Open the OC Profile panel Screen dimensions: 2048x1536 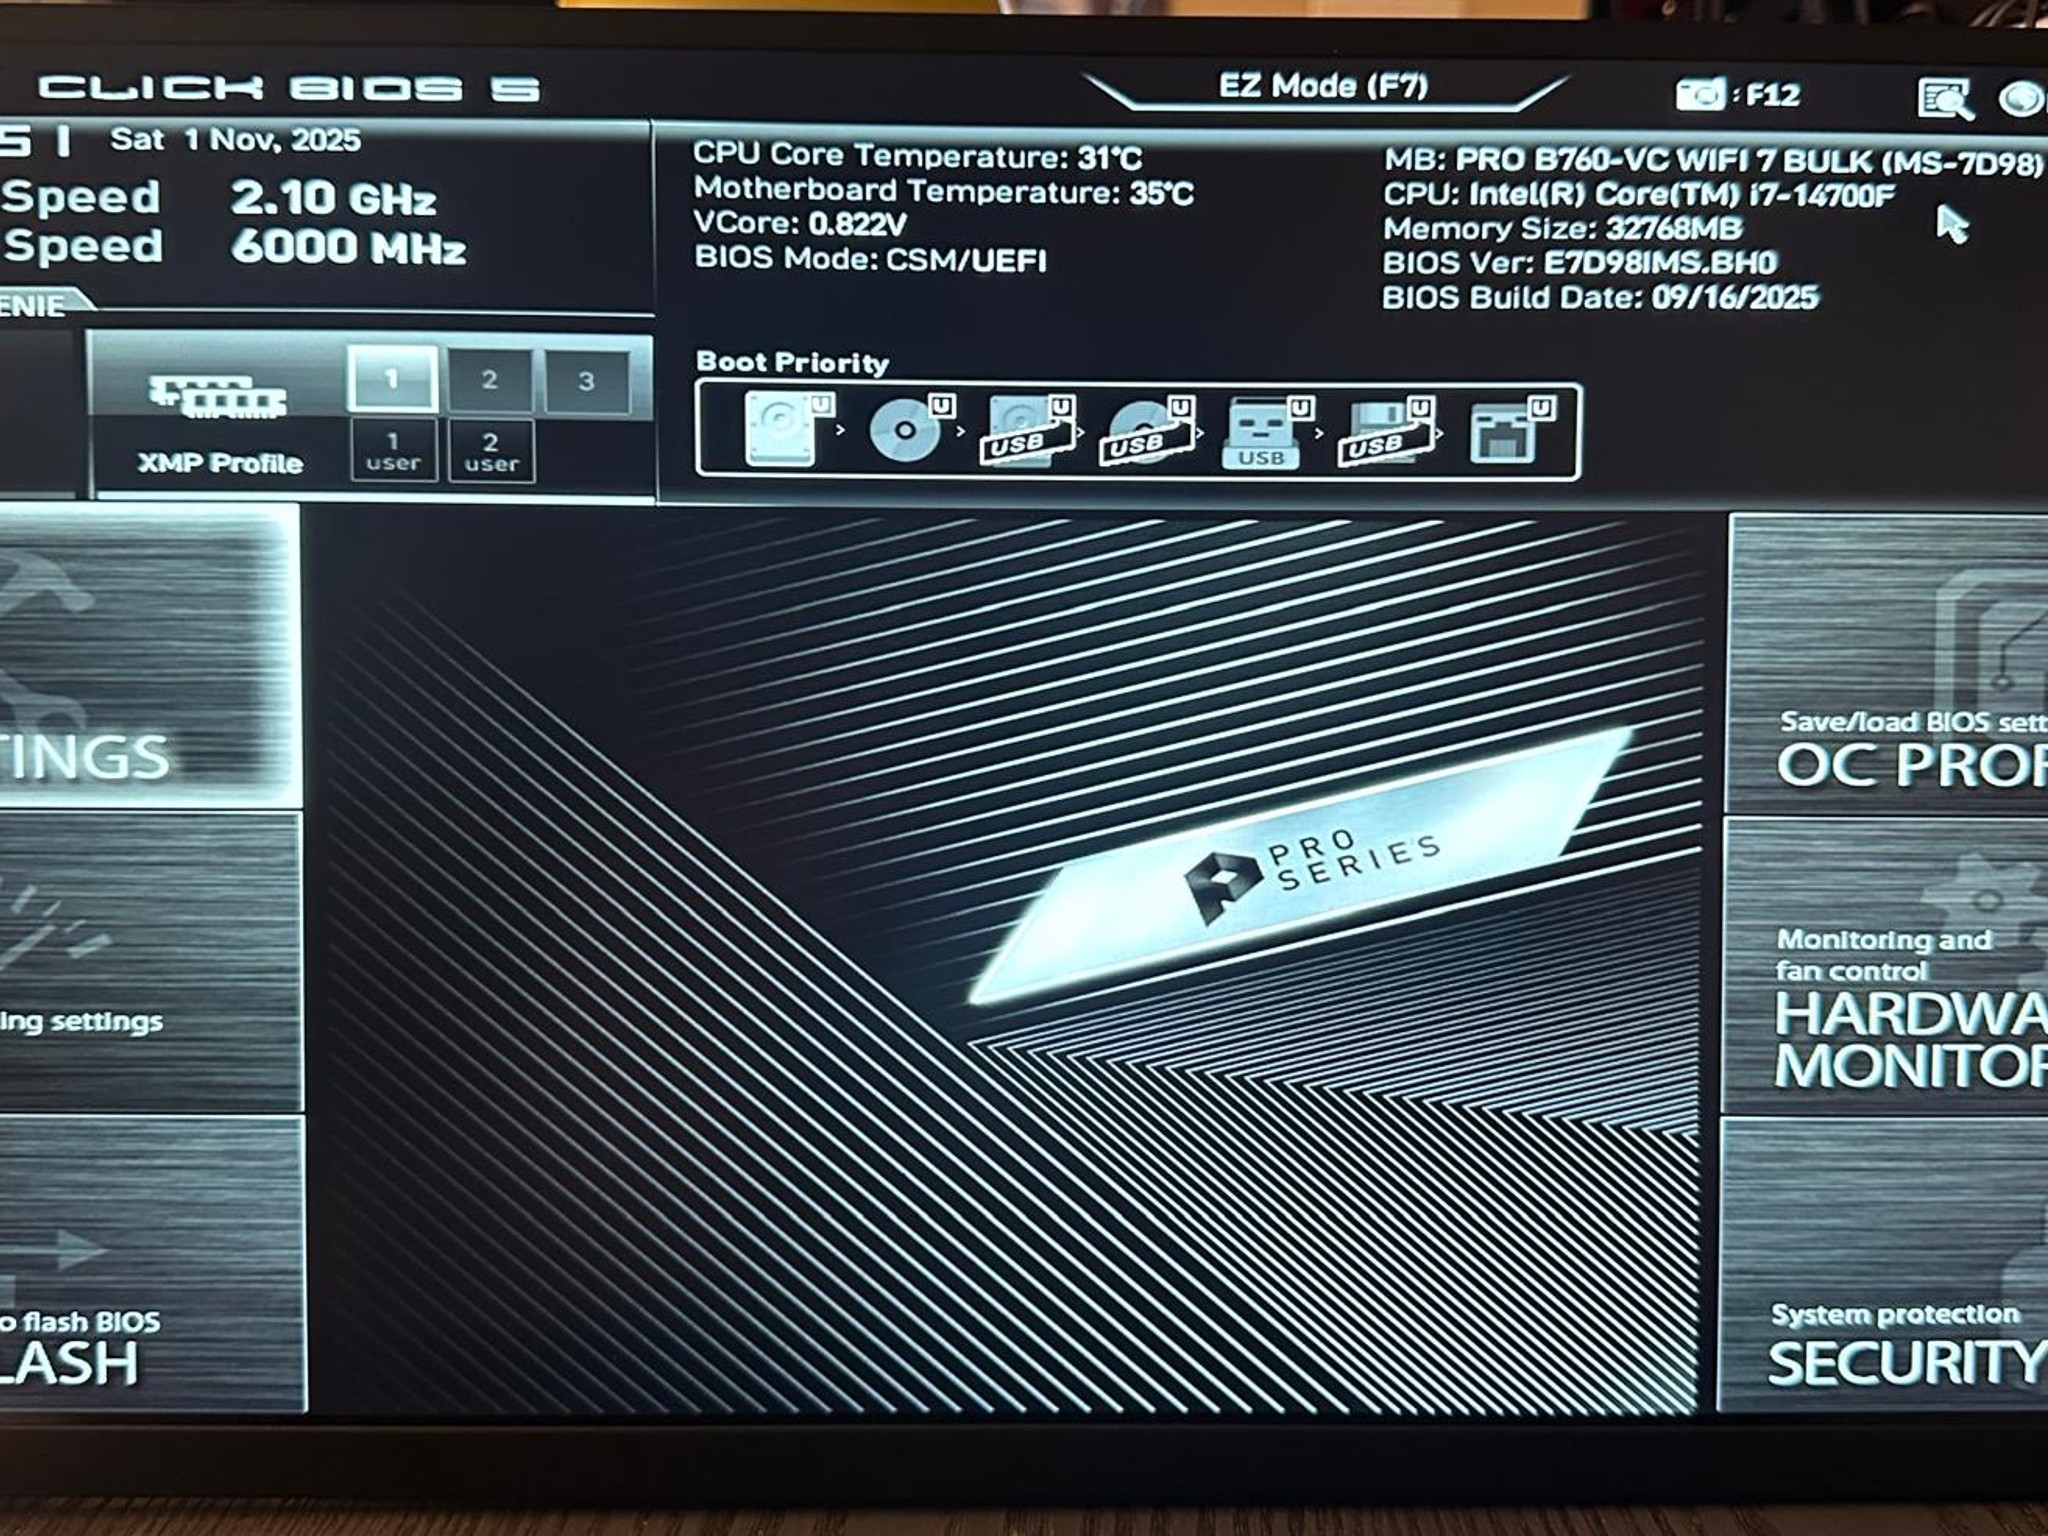(1887, 664)
